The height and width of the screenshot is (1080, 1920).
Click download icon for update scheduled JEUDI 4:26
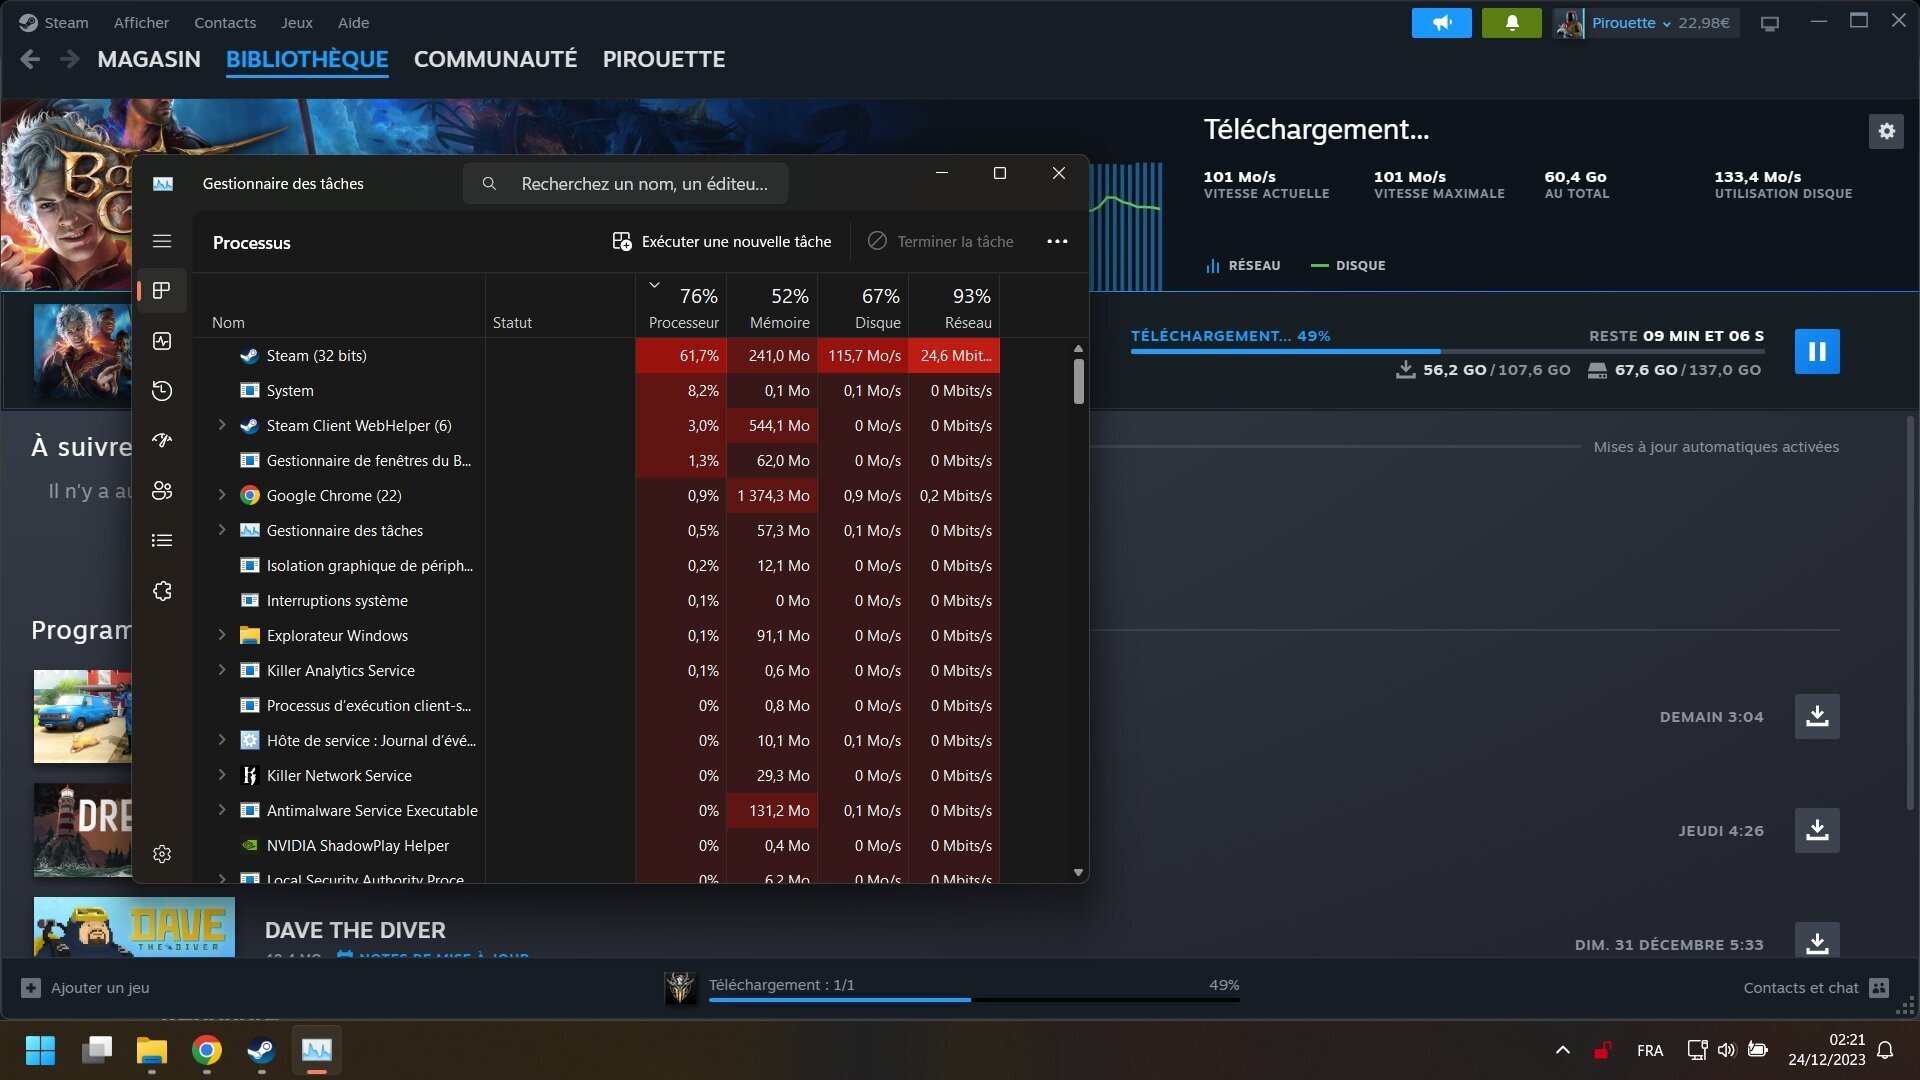click(1817, 830)
